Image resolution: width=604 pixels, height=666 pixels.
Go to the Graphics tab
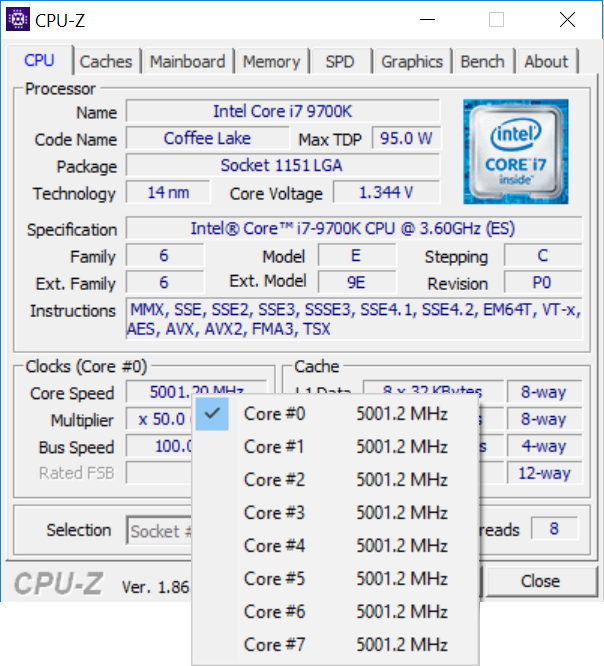pyautogui.click(x=412, y=62)
